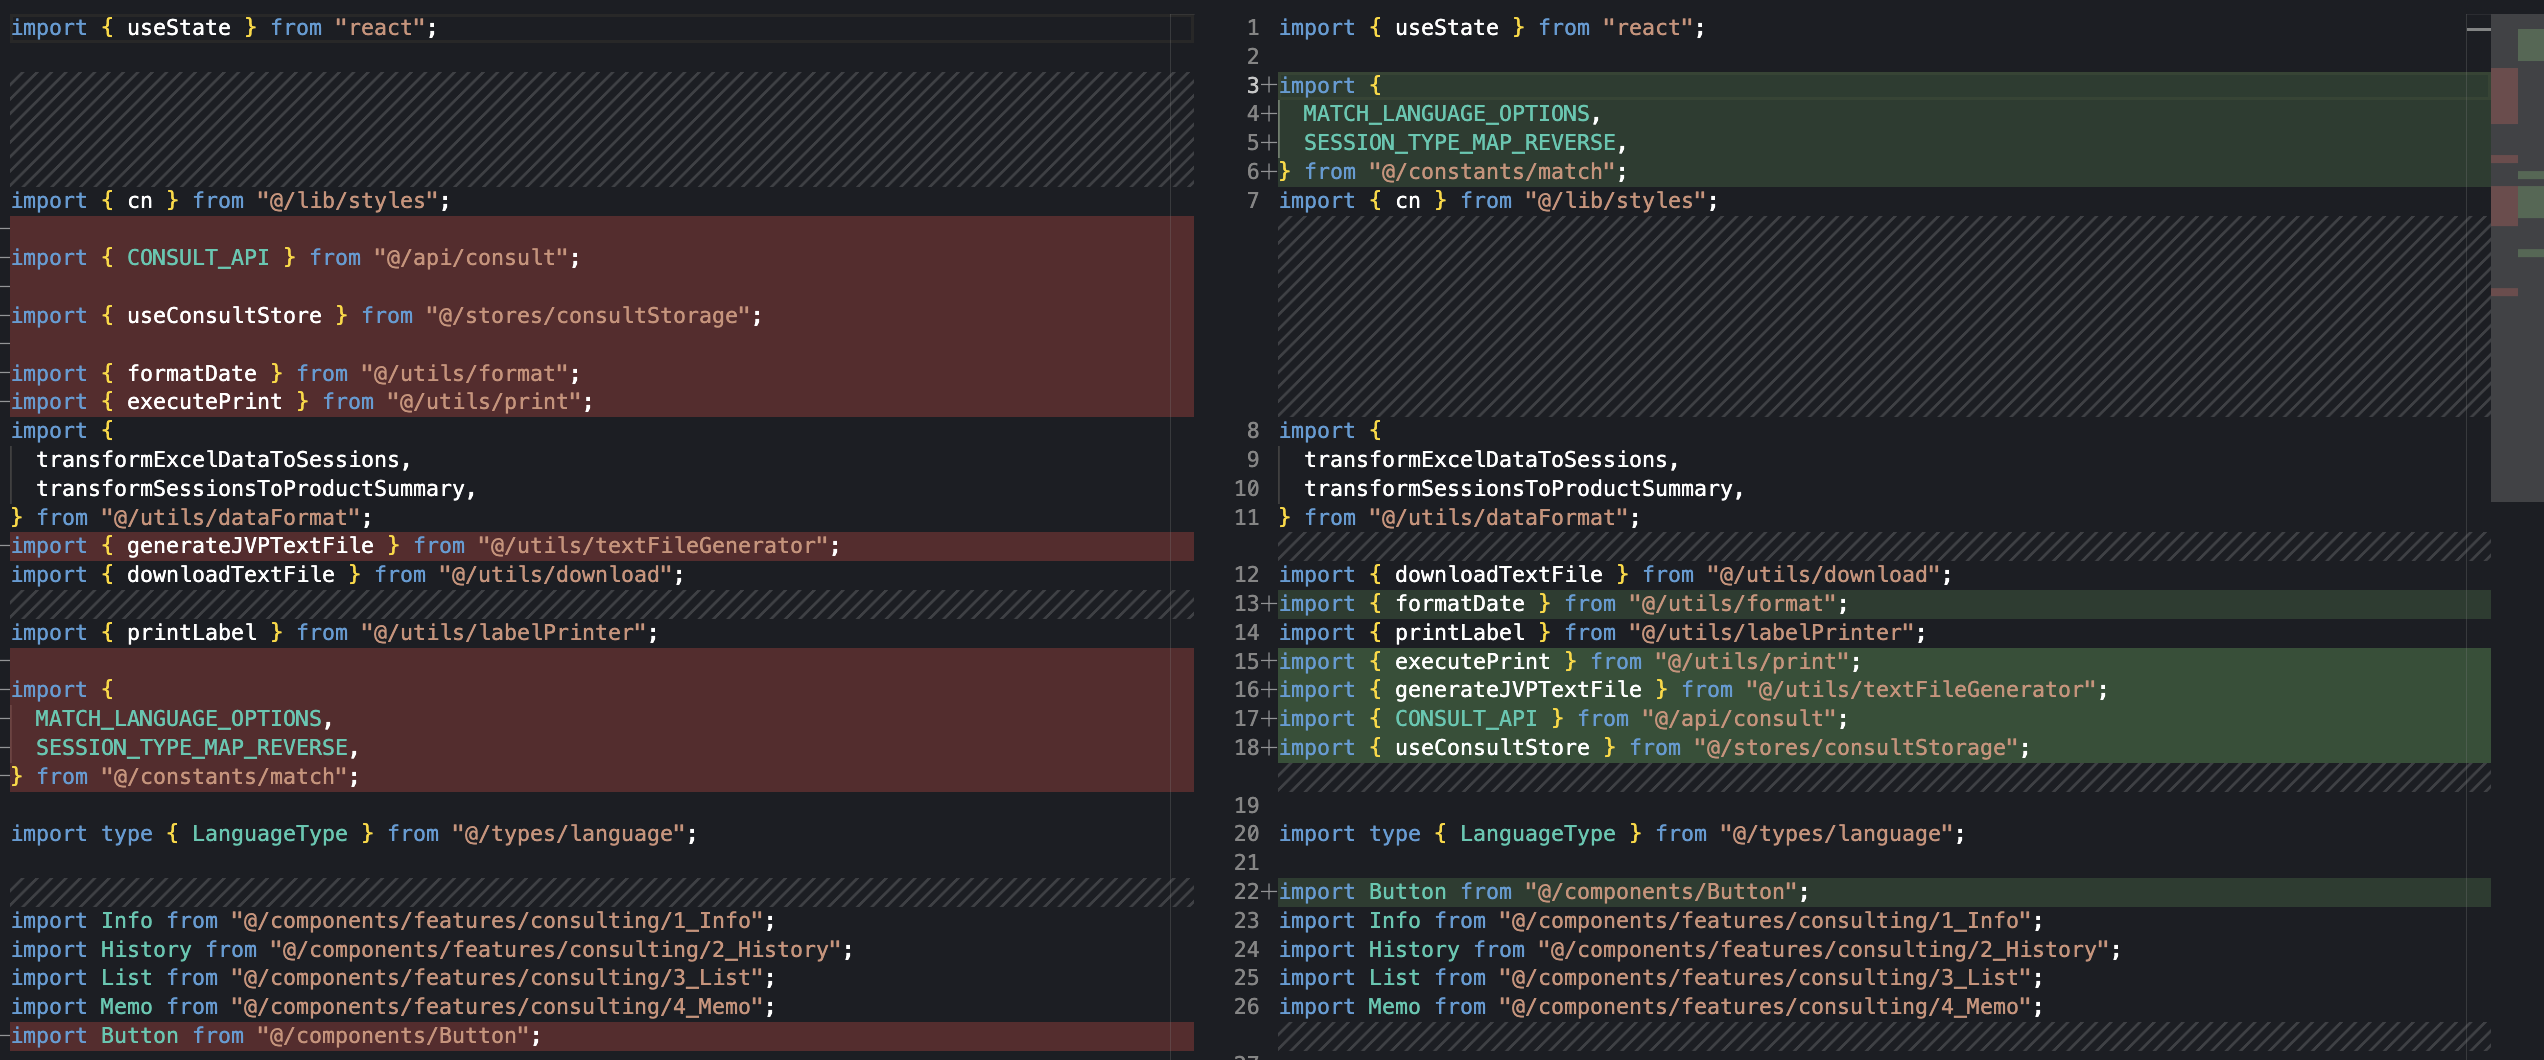Click SESSION_TYPE_MAP_REVERSE on right pane line 5

click(1459, 143)
